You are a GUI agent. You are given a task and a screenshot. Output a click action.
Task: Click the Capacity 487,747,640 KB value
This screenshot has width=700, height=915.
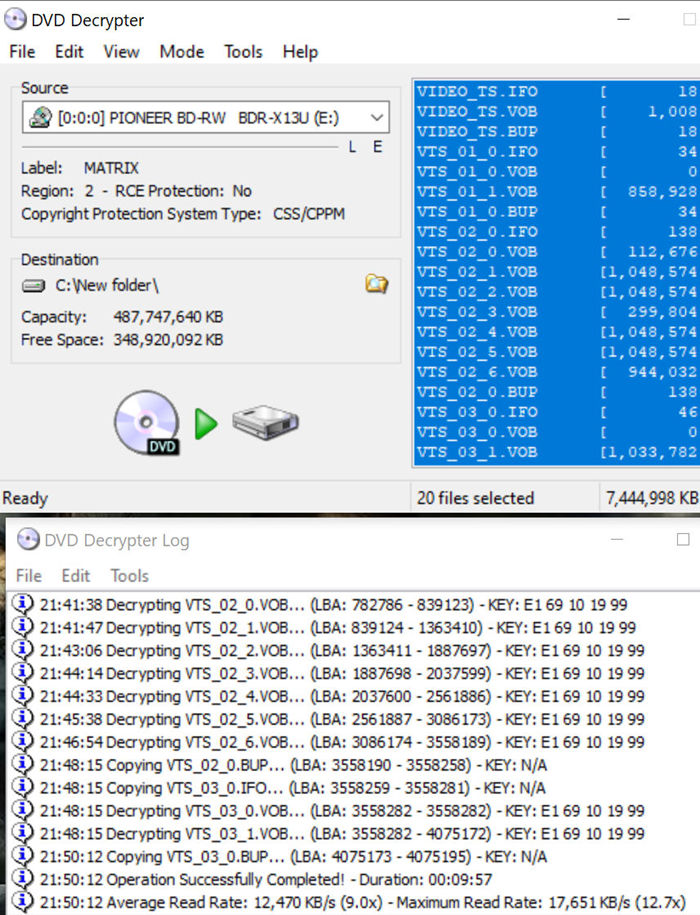tap(168, 317)
